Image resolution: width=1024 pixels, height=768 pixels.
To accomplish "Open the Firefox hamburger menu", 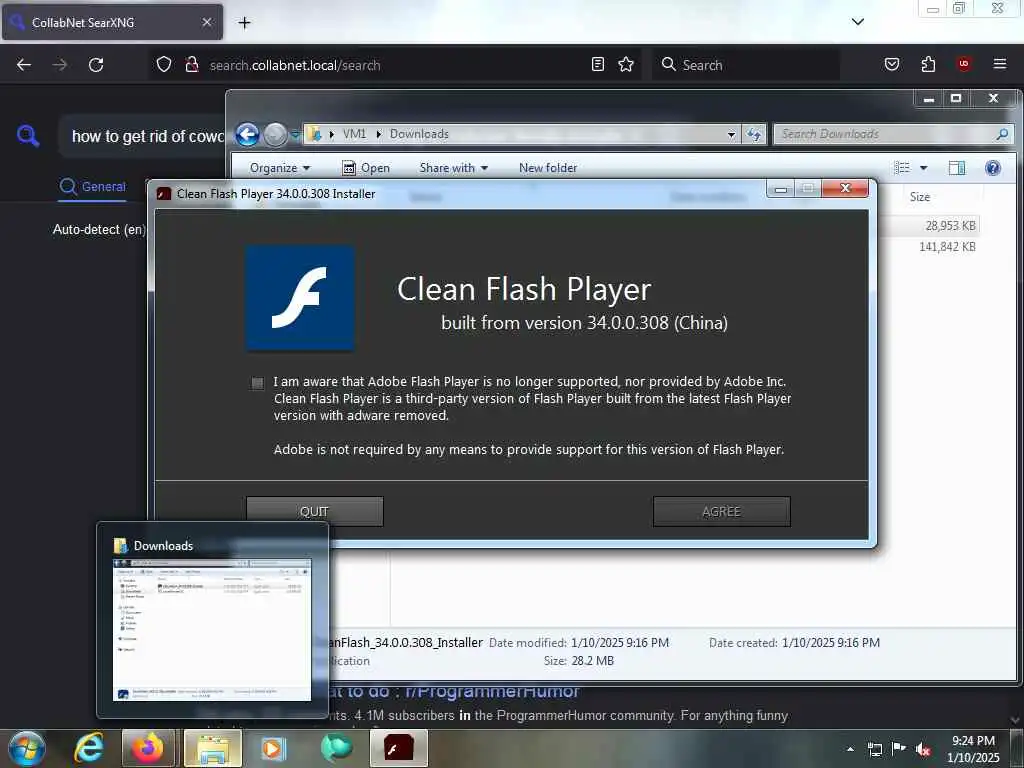I will pyautogui.click(x=999, y=64).
